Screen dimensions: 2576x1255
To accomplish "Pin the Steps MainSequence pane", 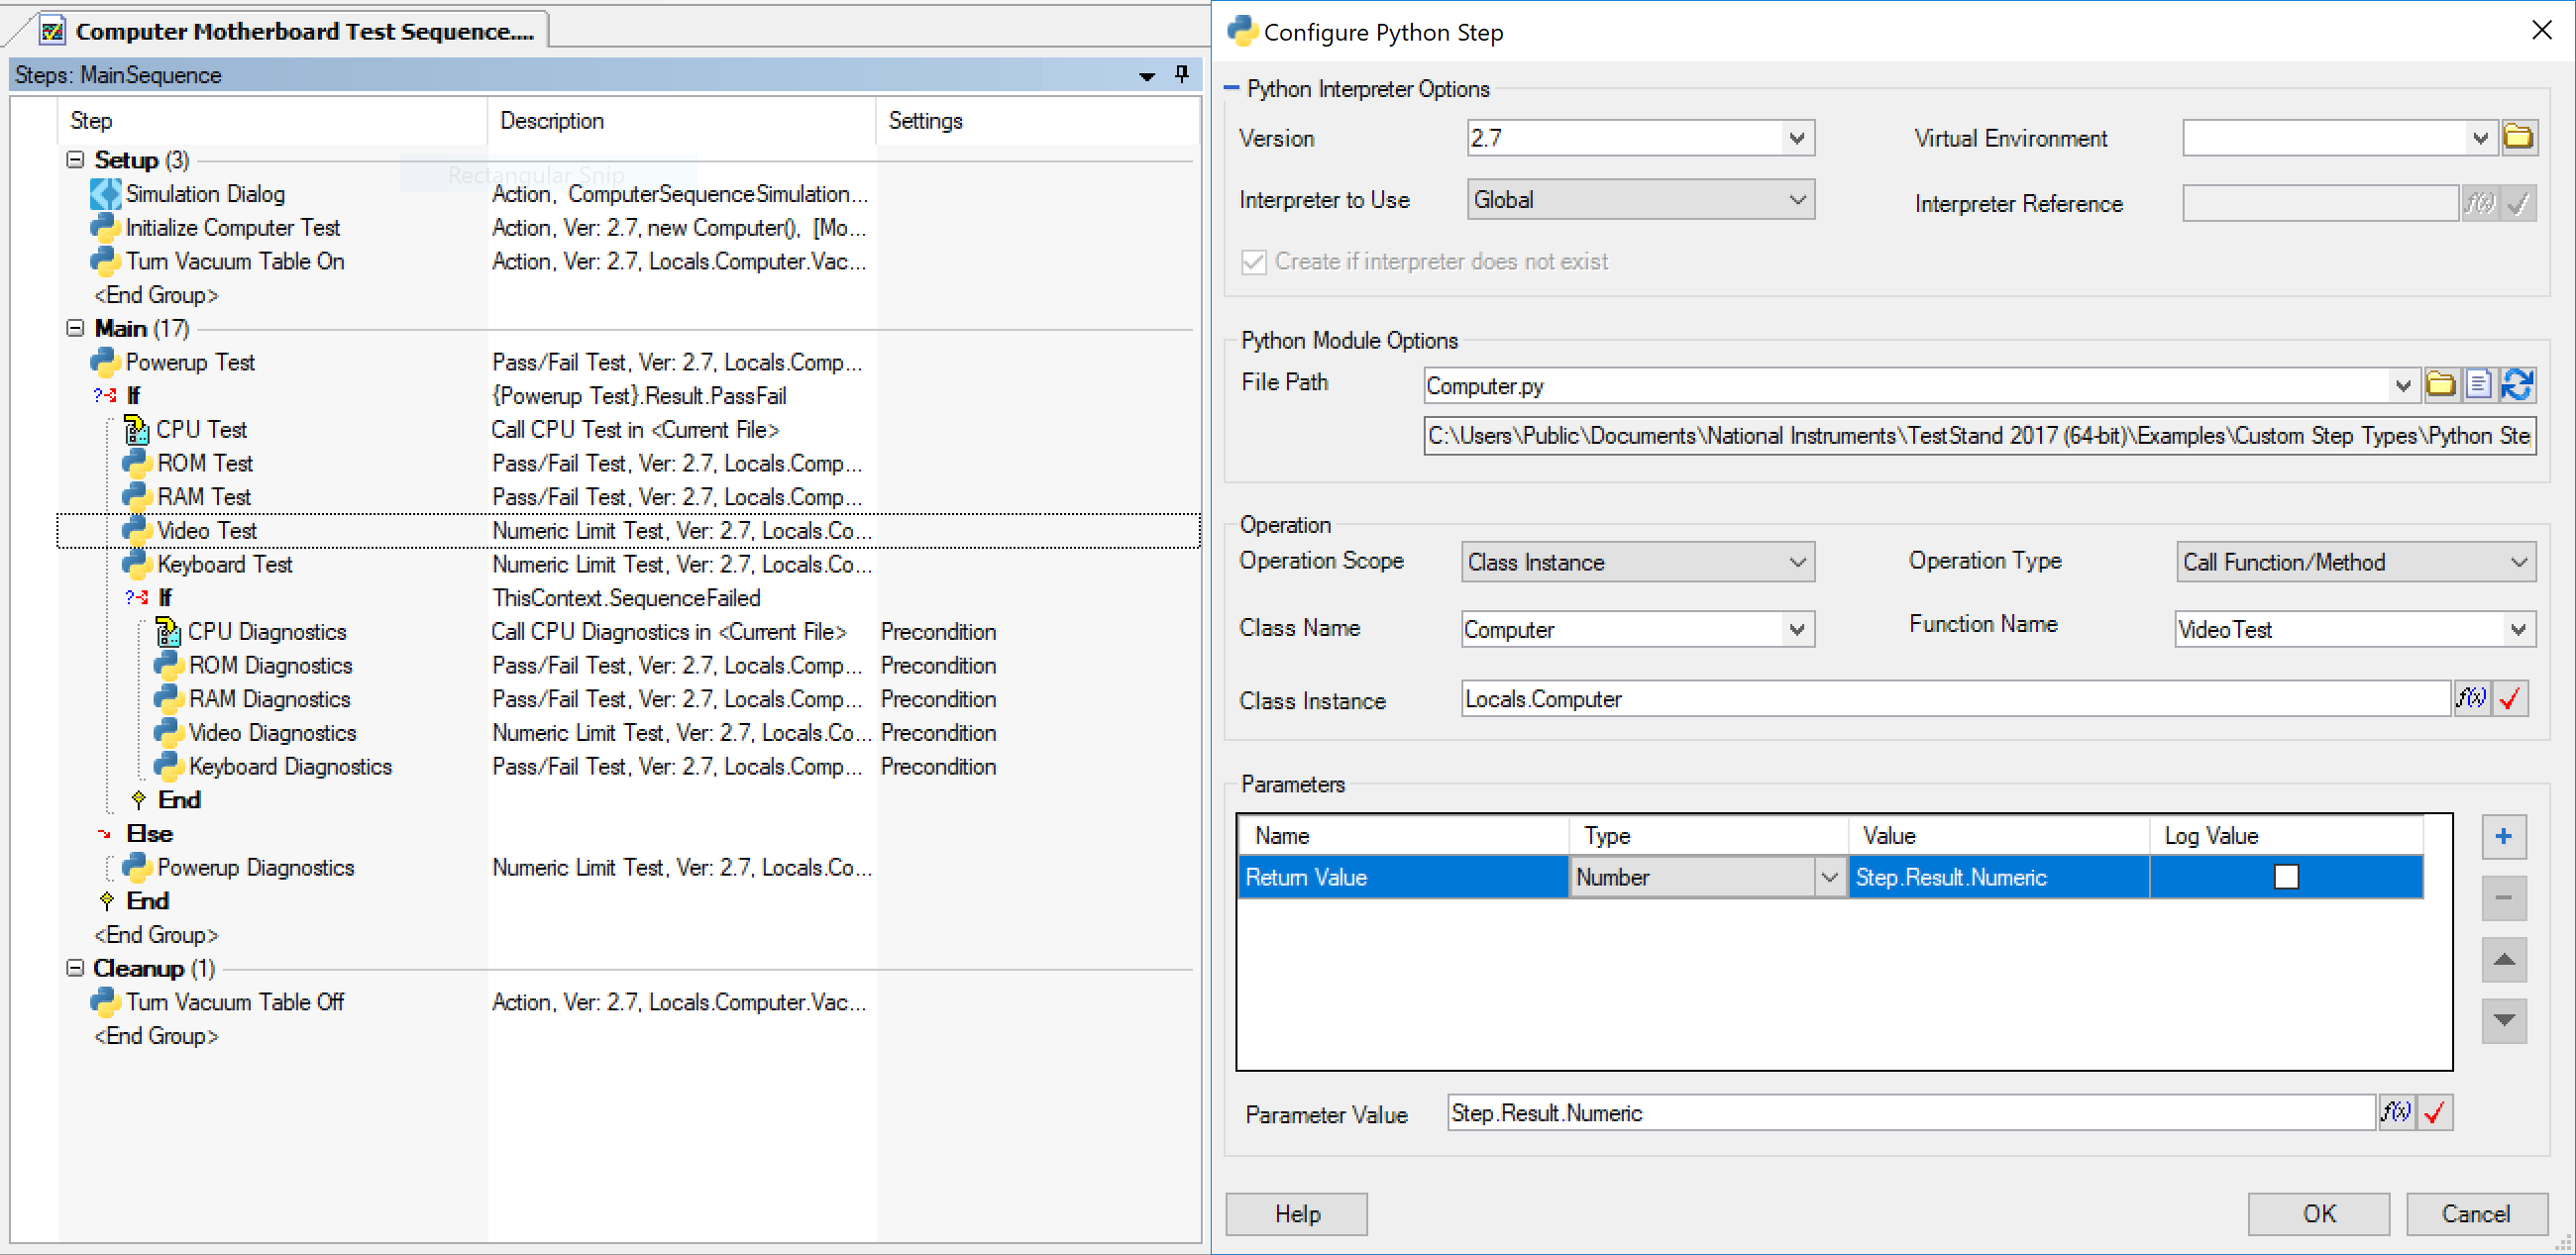I will click(x=1182, y=74).
